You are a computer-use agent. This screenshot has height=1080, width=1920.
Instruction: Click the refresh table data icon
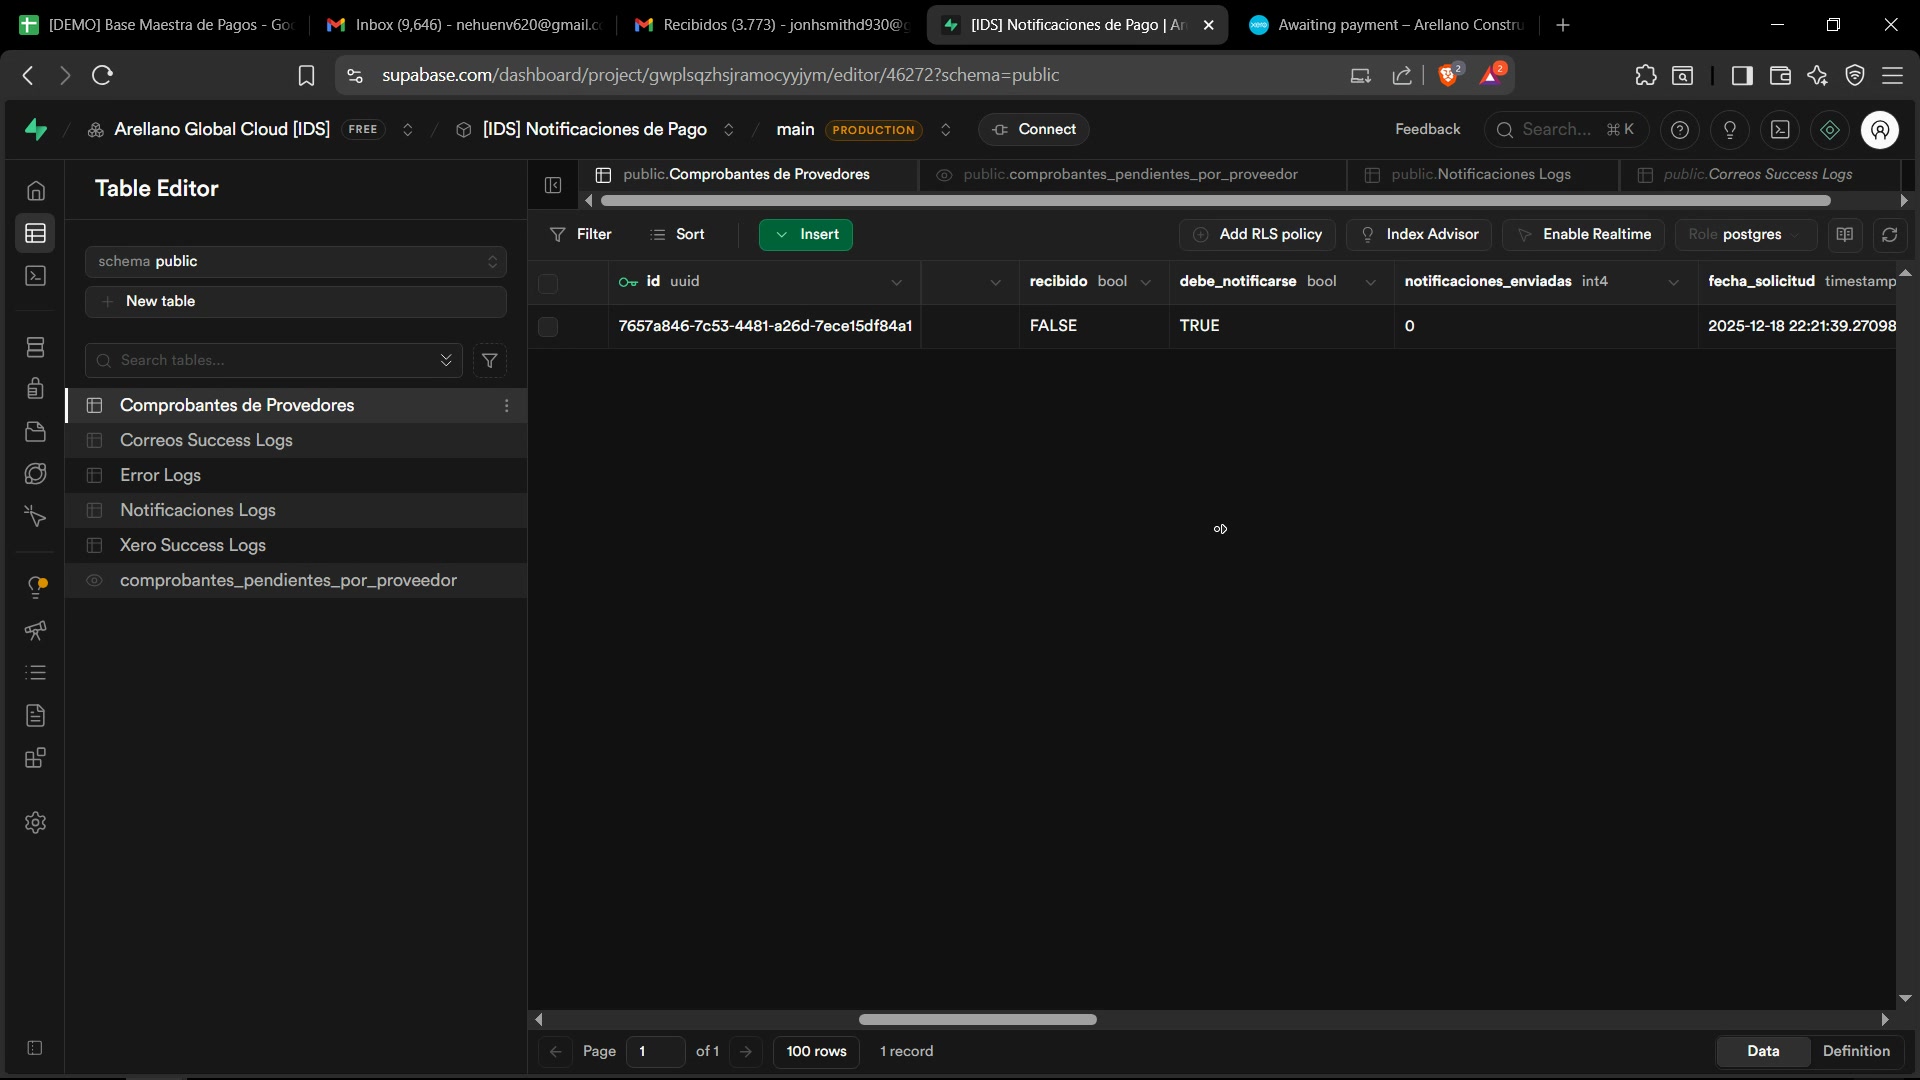[1889, 234]
